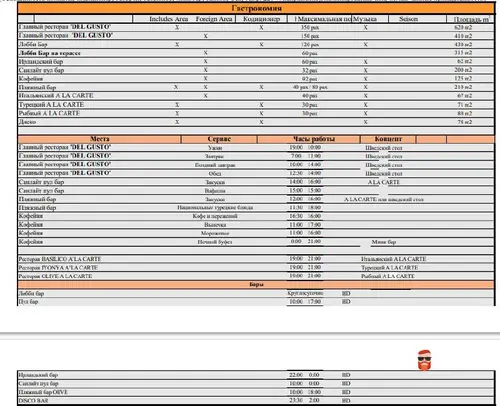Select the Ночной буфет service cell
The width and height of the screenshot is (500, 406).
tap(215, 242)
